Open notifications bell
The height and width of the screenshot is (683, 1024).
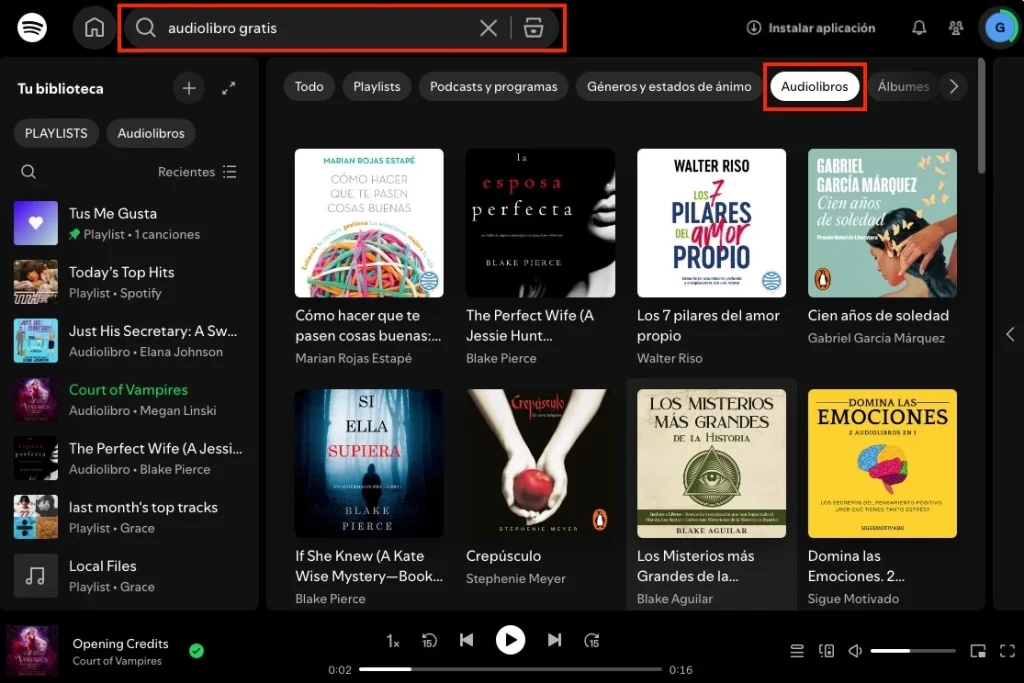(919, 27)
